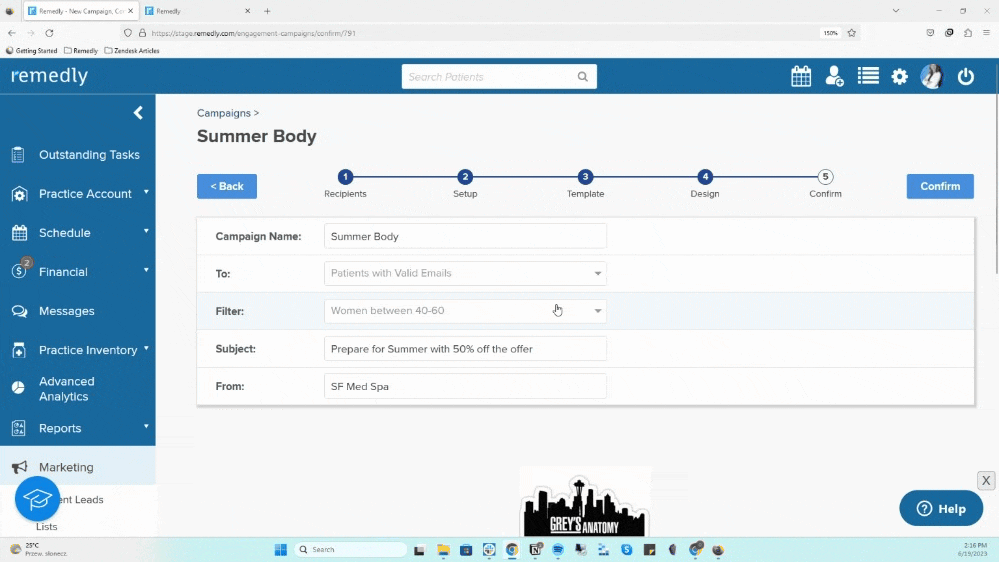This screenshot has width=999, height=562.
Task: Collapse the sidebar with chevron arrow
Action: click(138, 113)
